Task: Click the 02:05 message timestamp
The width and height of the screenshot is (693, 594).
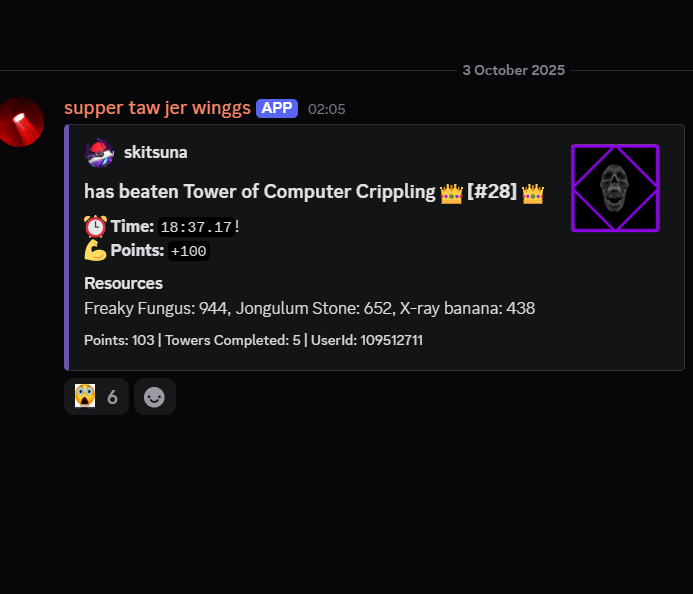Action: tap(327, 109)
